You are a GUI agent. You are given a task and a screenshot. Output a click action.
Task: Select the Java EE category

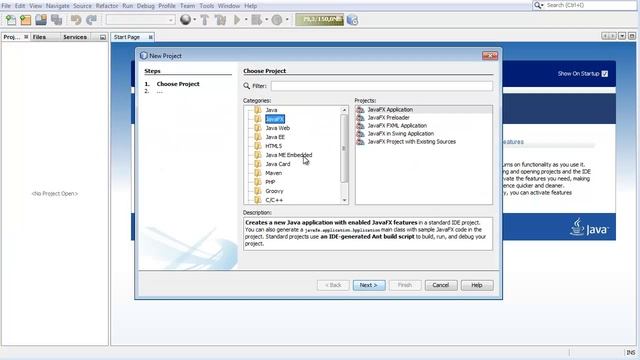point(275,137)
